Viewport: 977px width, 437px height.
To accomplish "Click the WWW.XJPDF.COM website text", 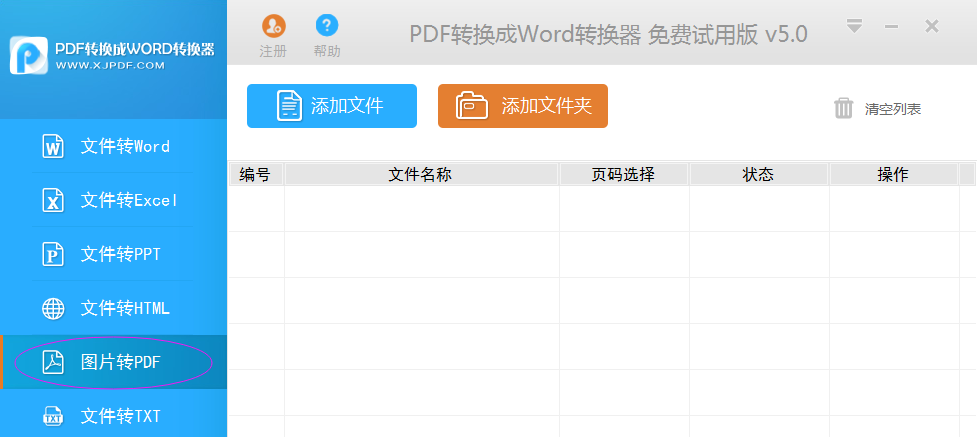I will 110,65.
